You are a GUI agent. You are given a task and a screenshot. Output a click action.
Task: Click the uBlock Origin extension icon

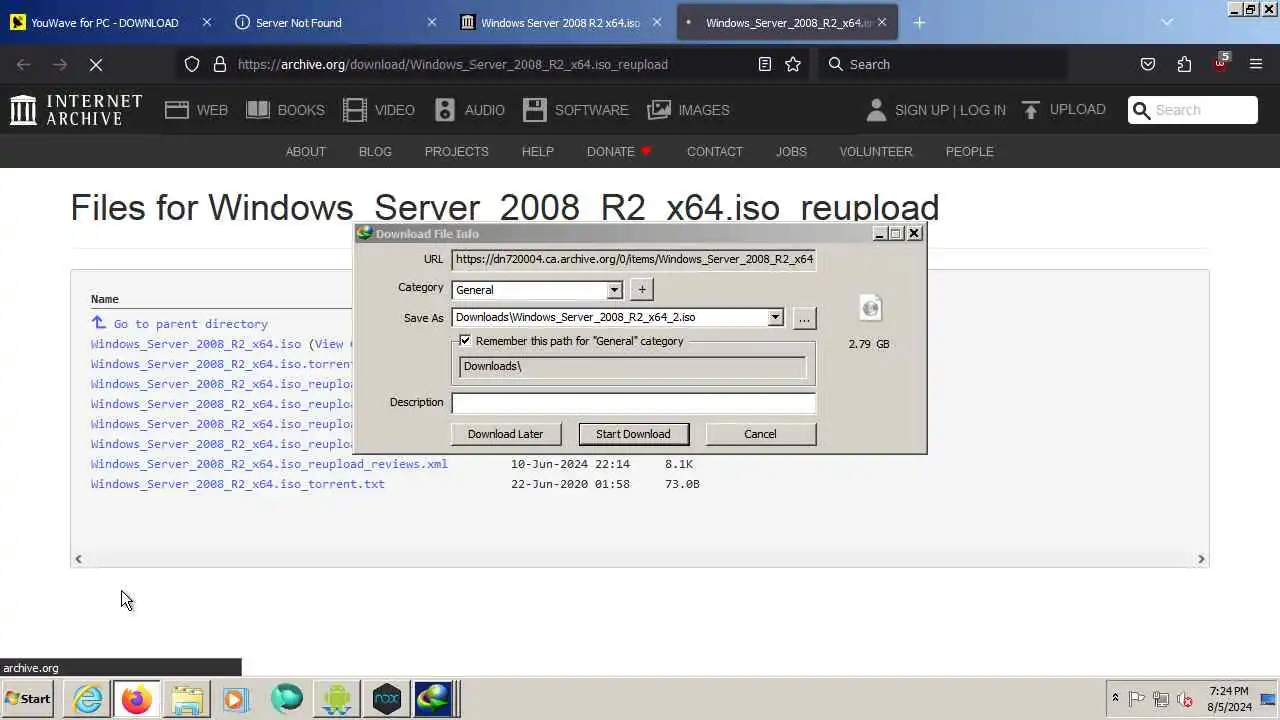click(1221, 62)
